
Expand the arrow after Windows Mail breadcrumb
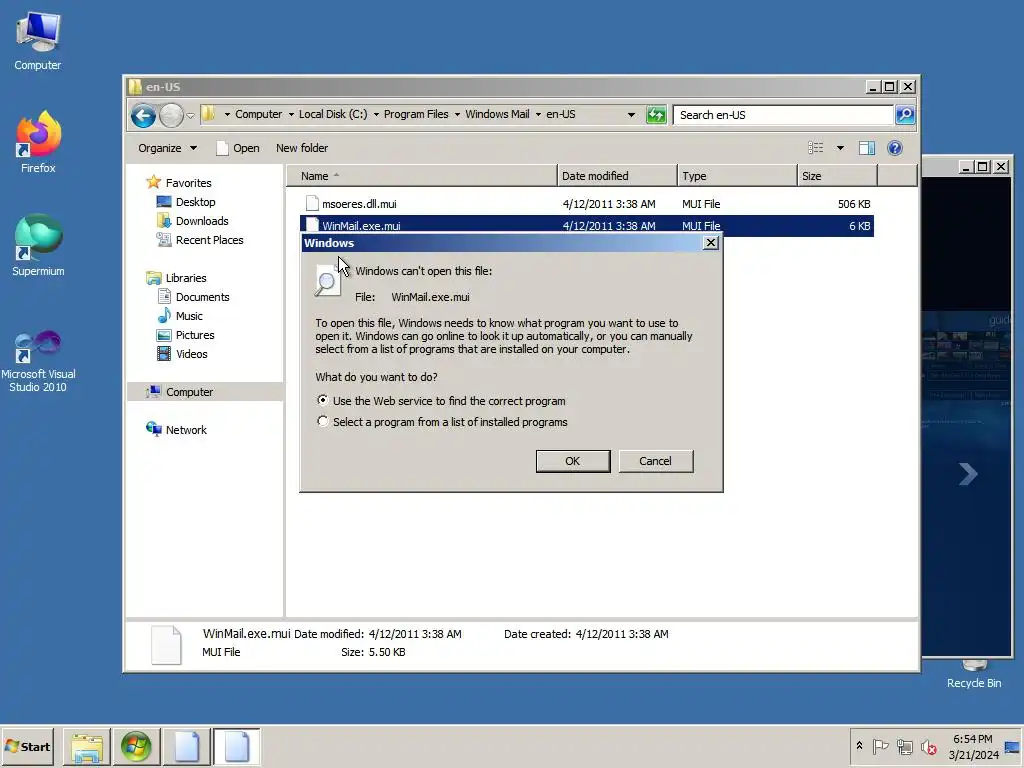click(538, 114)
